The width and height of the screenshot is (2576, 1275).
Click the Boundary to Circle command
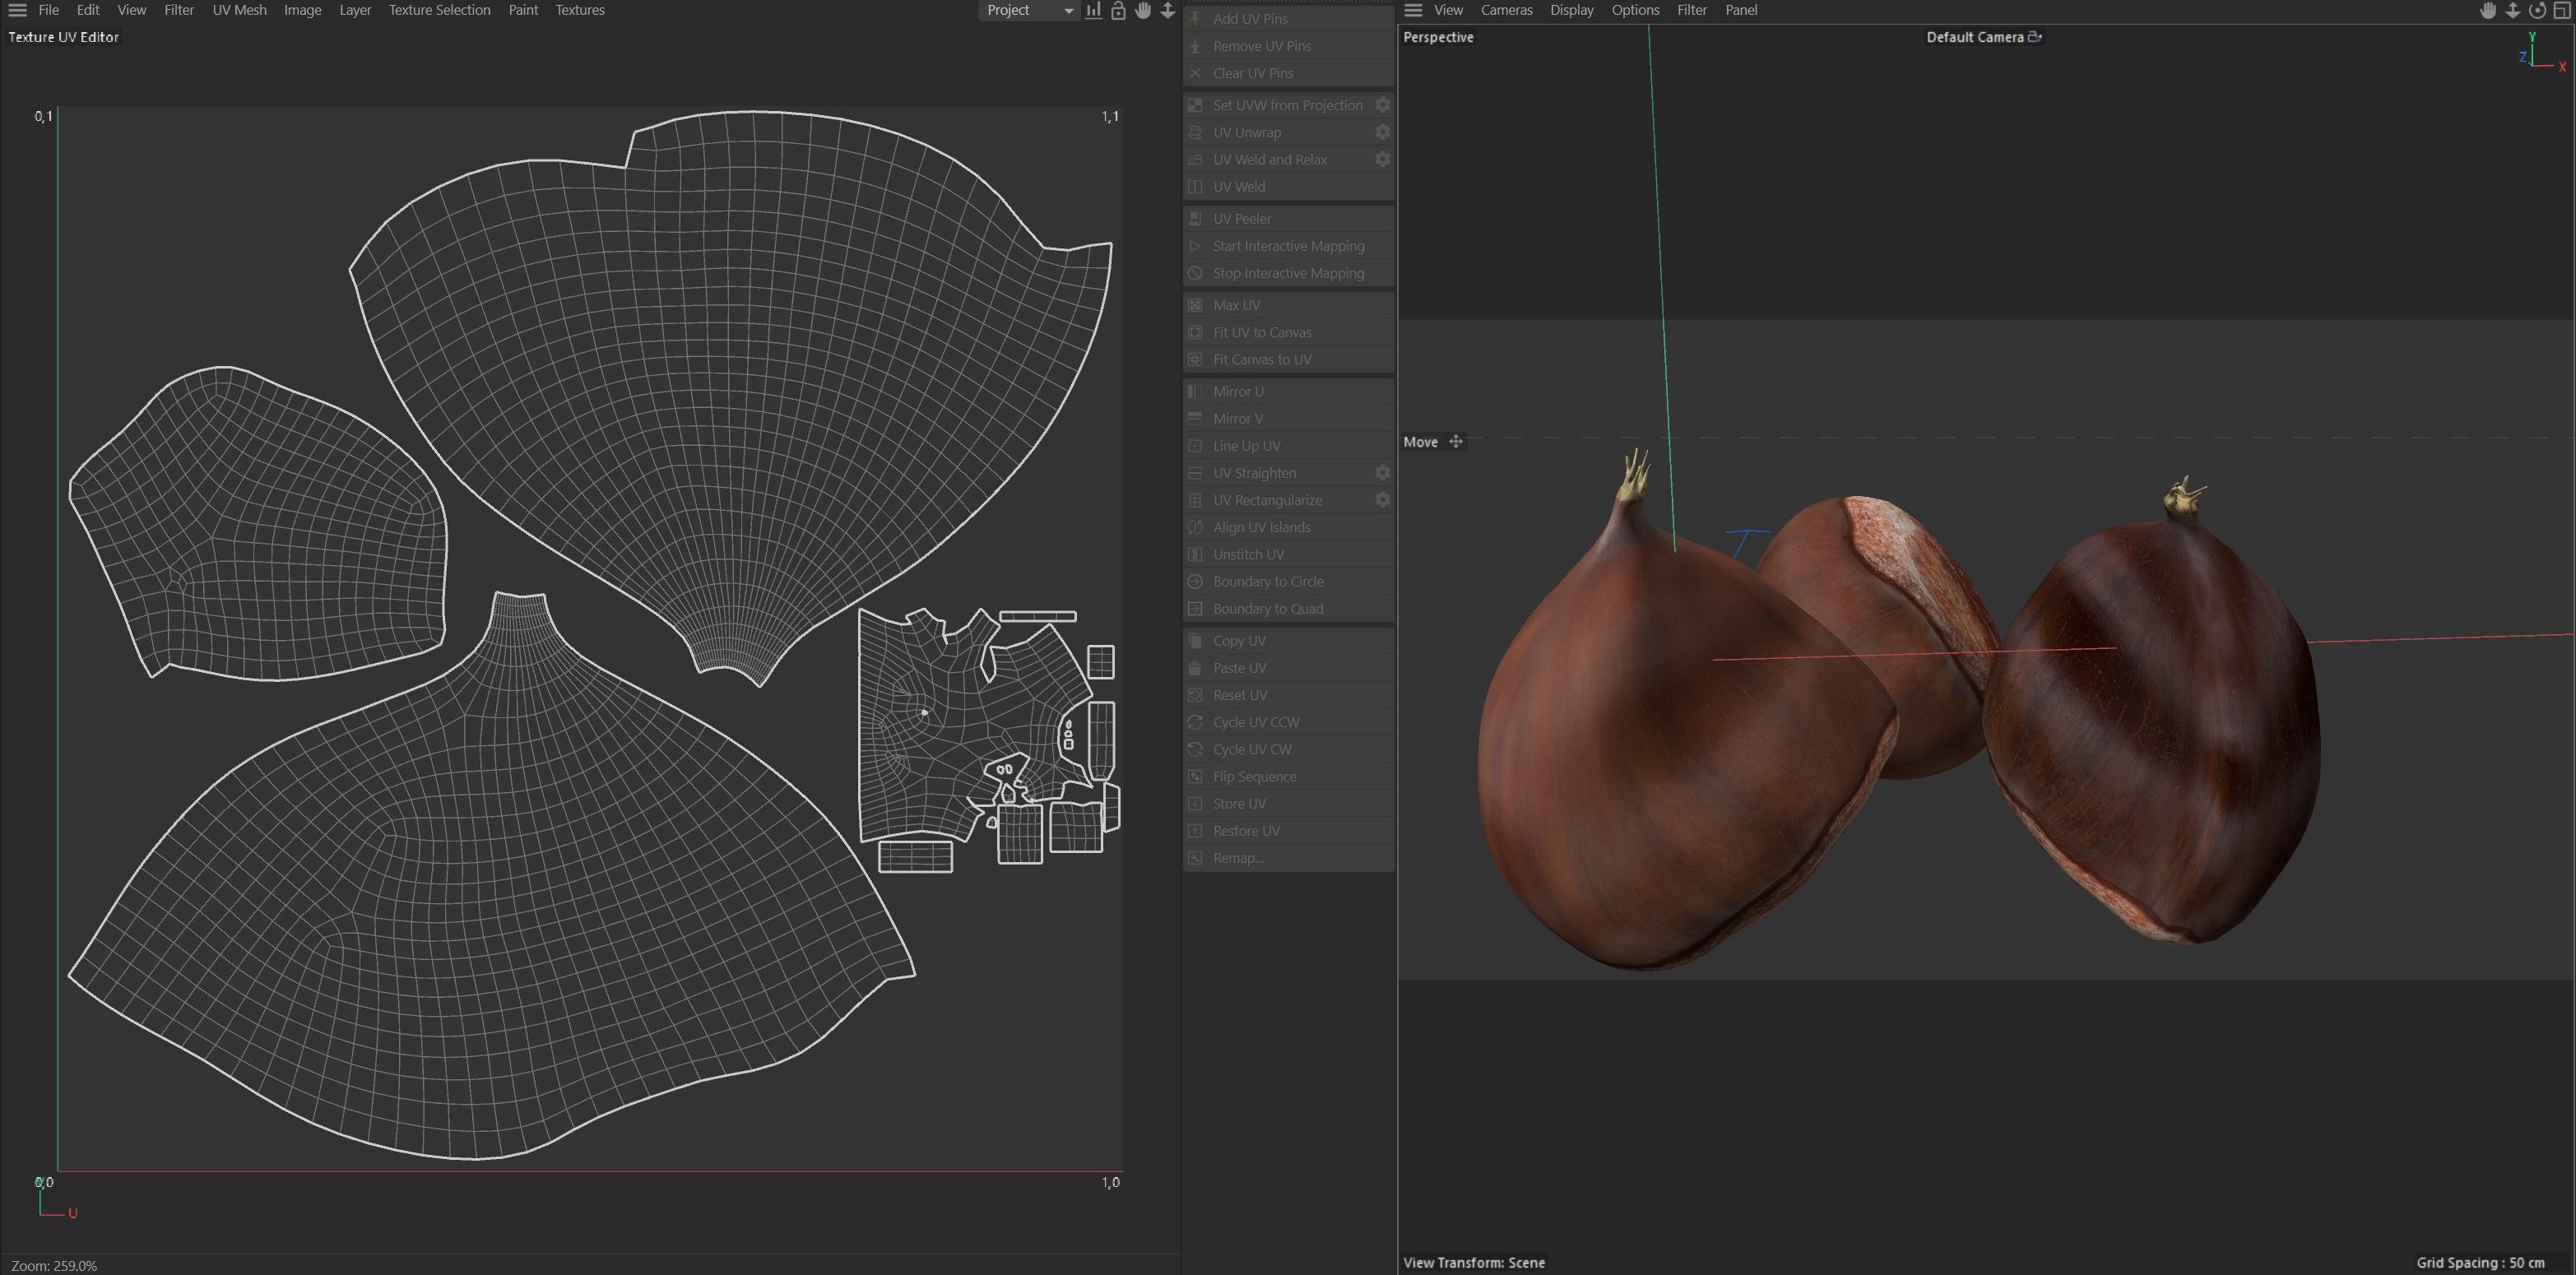[1267, 581]
